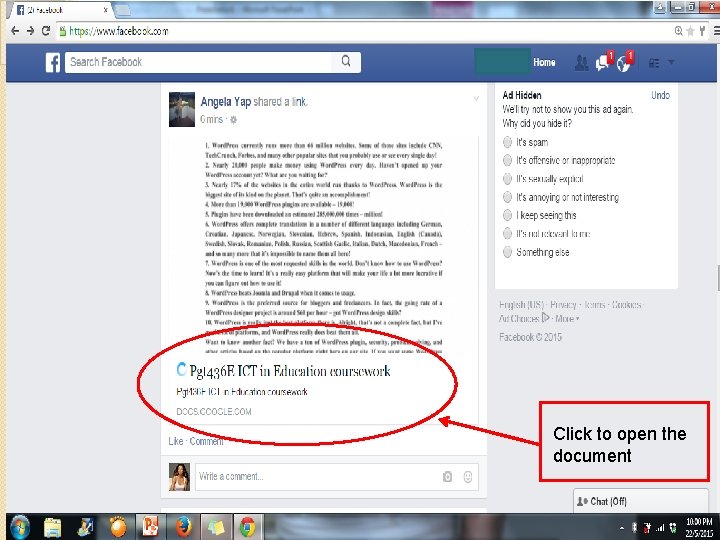Viewport: 720px width, 540px height.
Task: Click the blurred profile name button
Action: (x=502, y=61)
